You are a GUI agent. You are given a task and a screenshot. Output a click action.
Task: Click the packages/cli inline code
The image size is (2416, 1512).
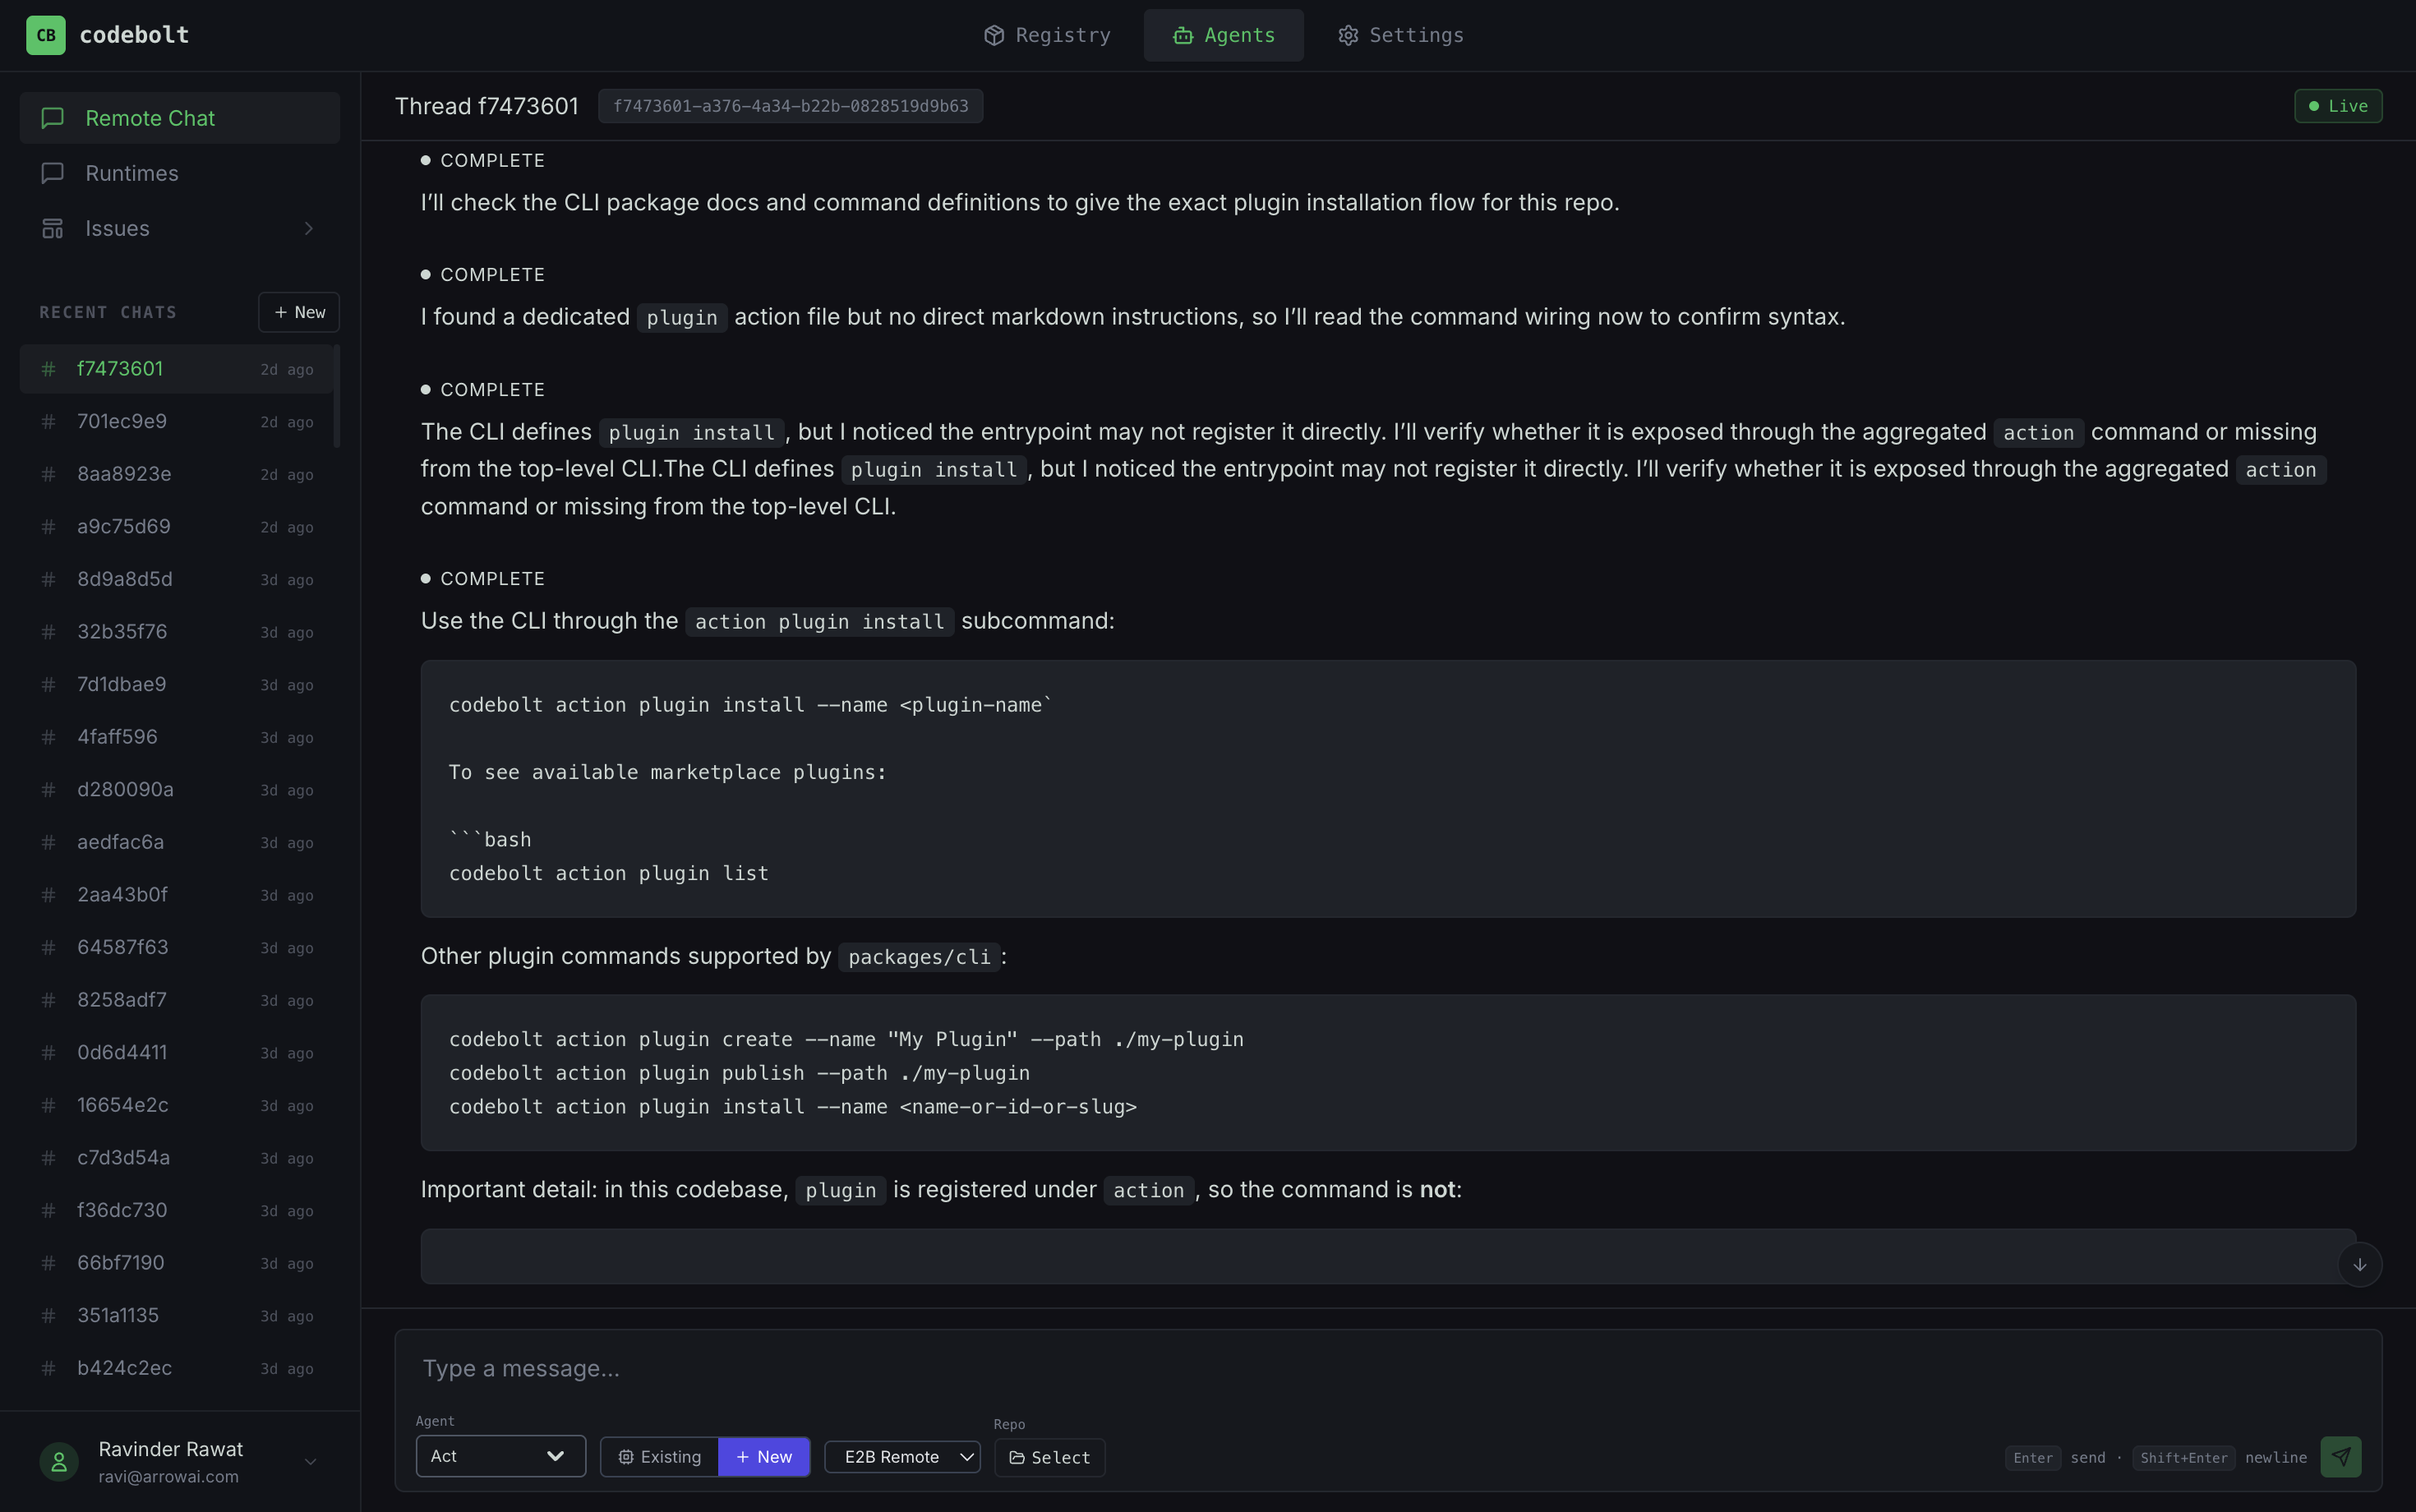tap(919, 957)
